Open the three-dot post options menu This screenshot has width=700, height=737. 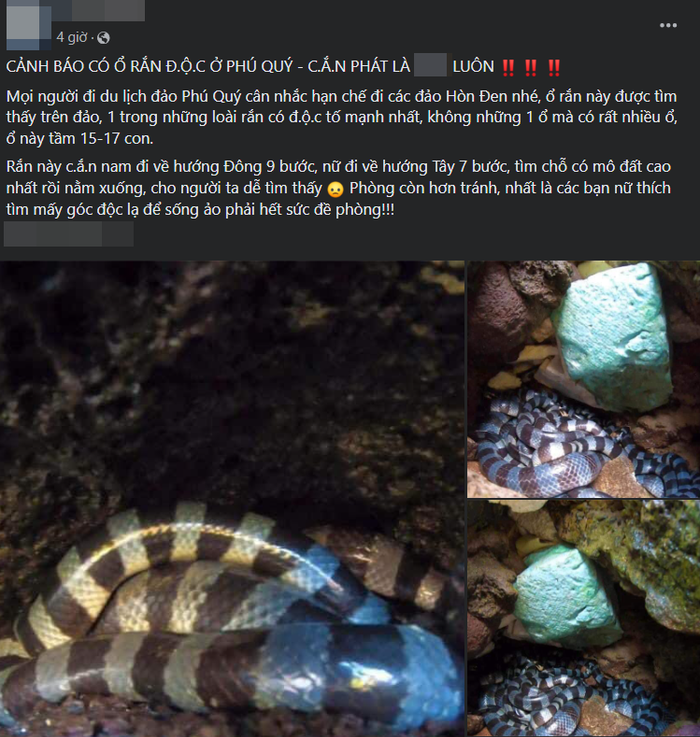tap(668, 25)
